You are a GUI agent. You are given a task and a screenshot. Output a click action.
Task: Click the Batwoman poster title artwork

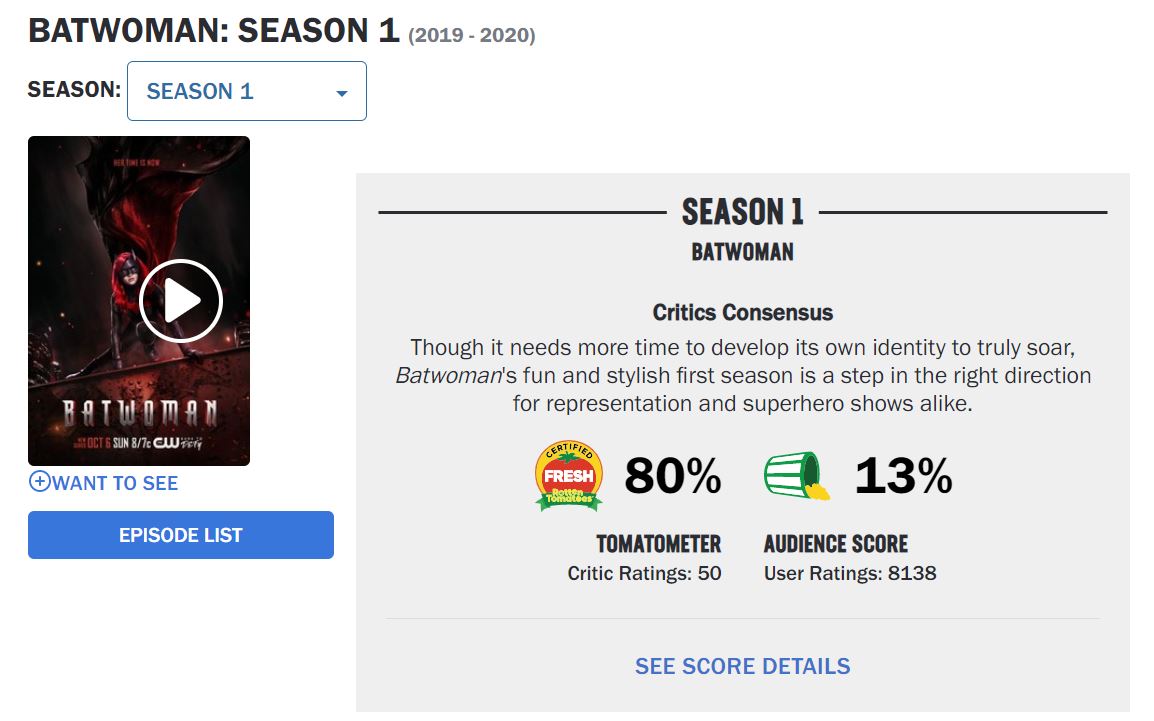(x=139, y=413)
